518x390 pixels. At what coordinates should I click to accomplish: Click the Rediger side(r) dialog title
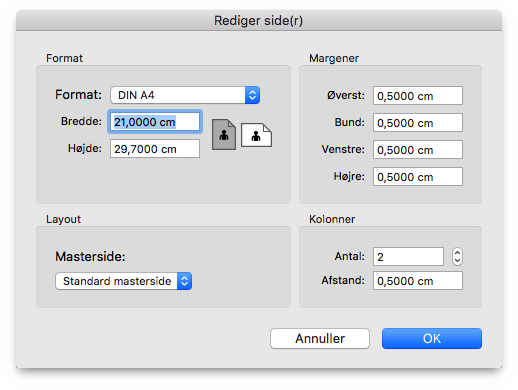259,21
